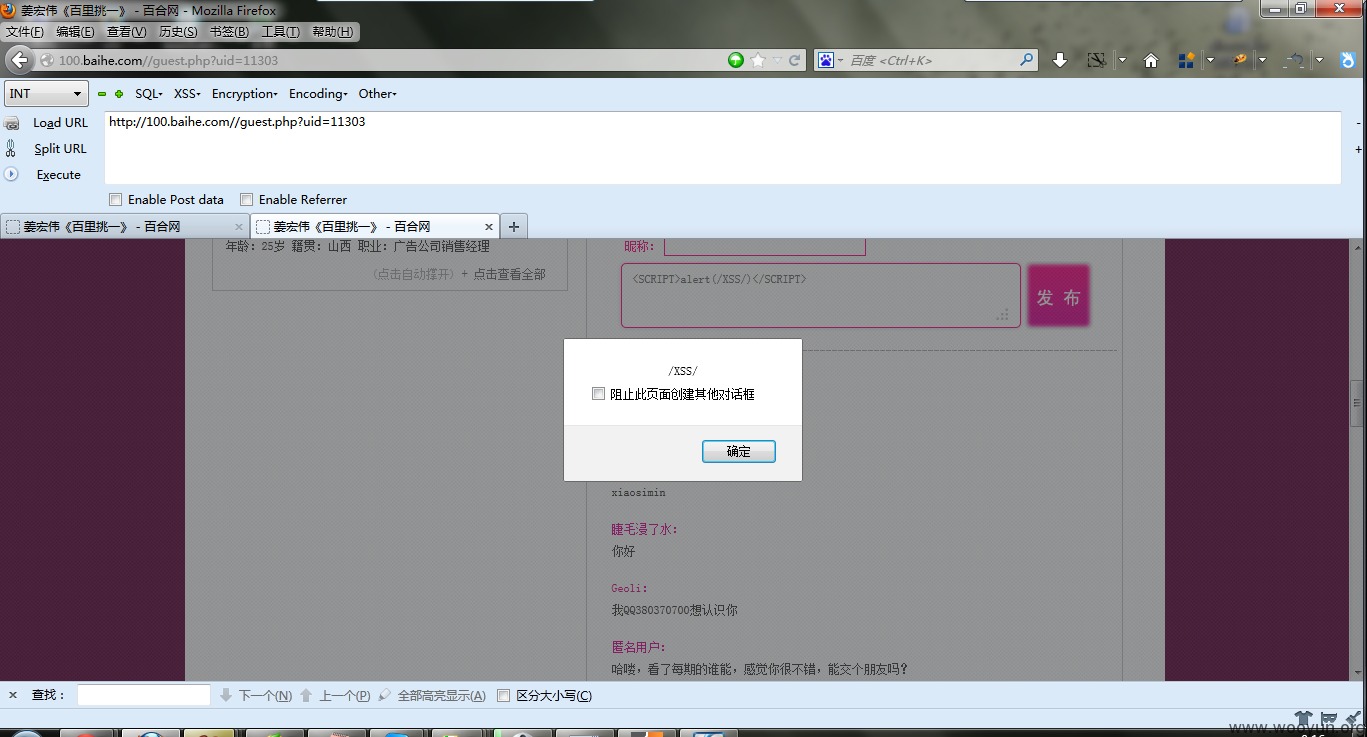Screen dimensions: 1367x737
Task: Switch to the inactive 姜宏伟 tab
Action: tap(123, 227)
